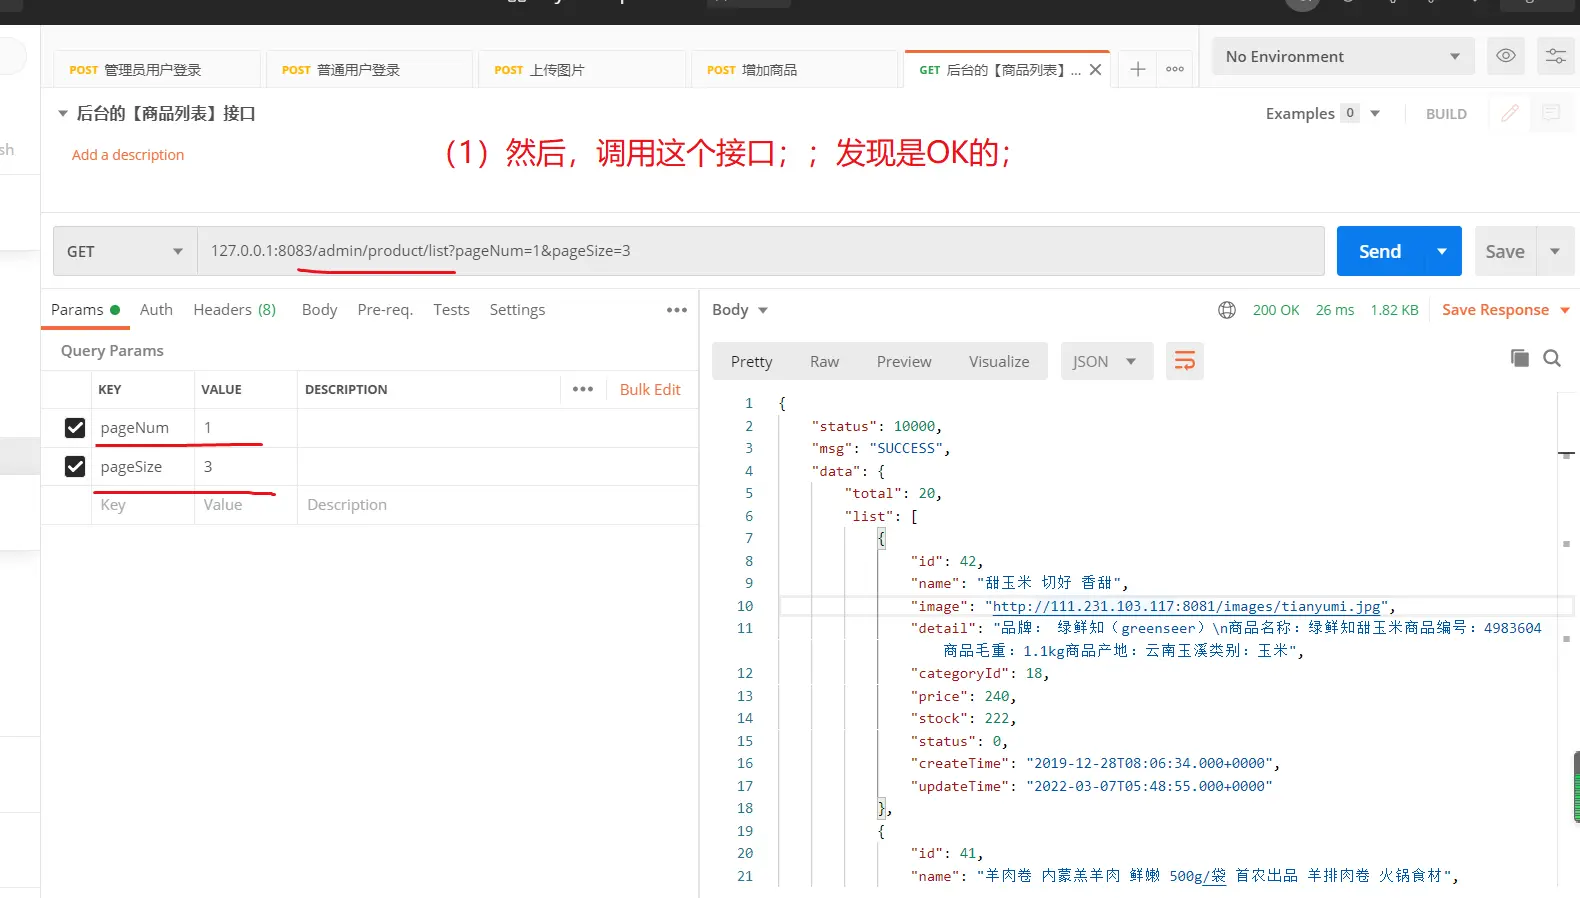Uncheck the pageSize parameter checkbox

[x=75, y=467]
